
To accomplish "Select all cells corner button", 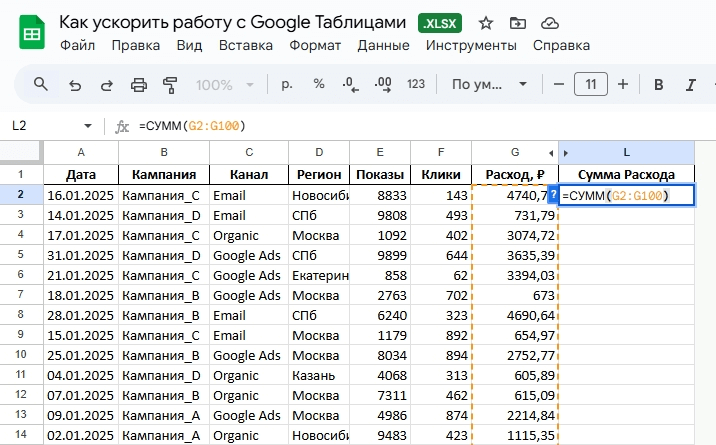I will tap(21, 152).
